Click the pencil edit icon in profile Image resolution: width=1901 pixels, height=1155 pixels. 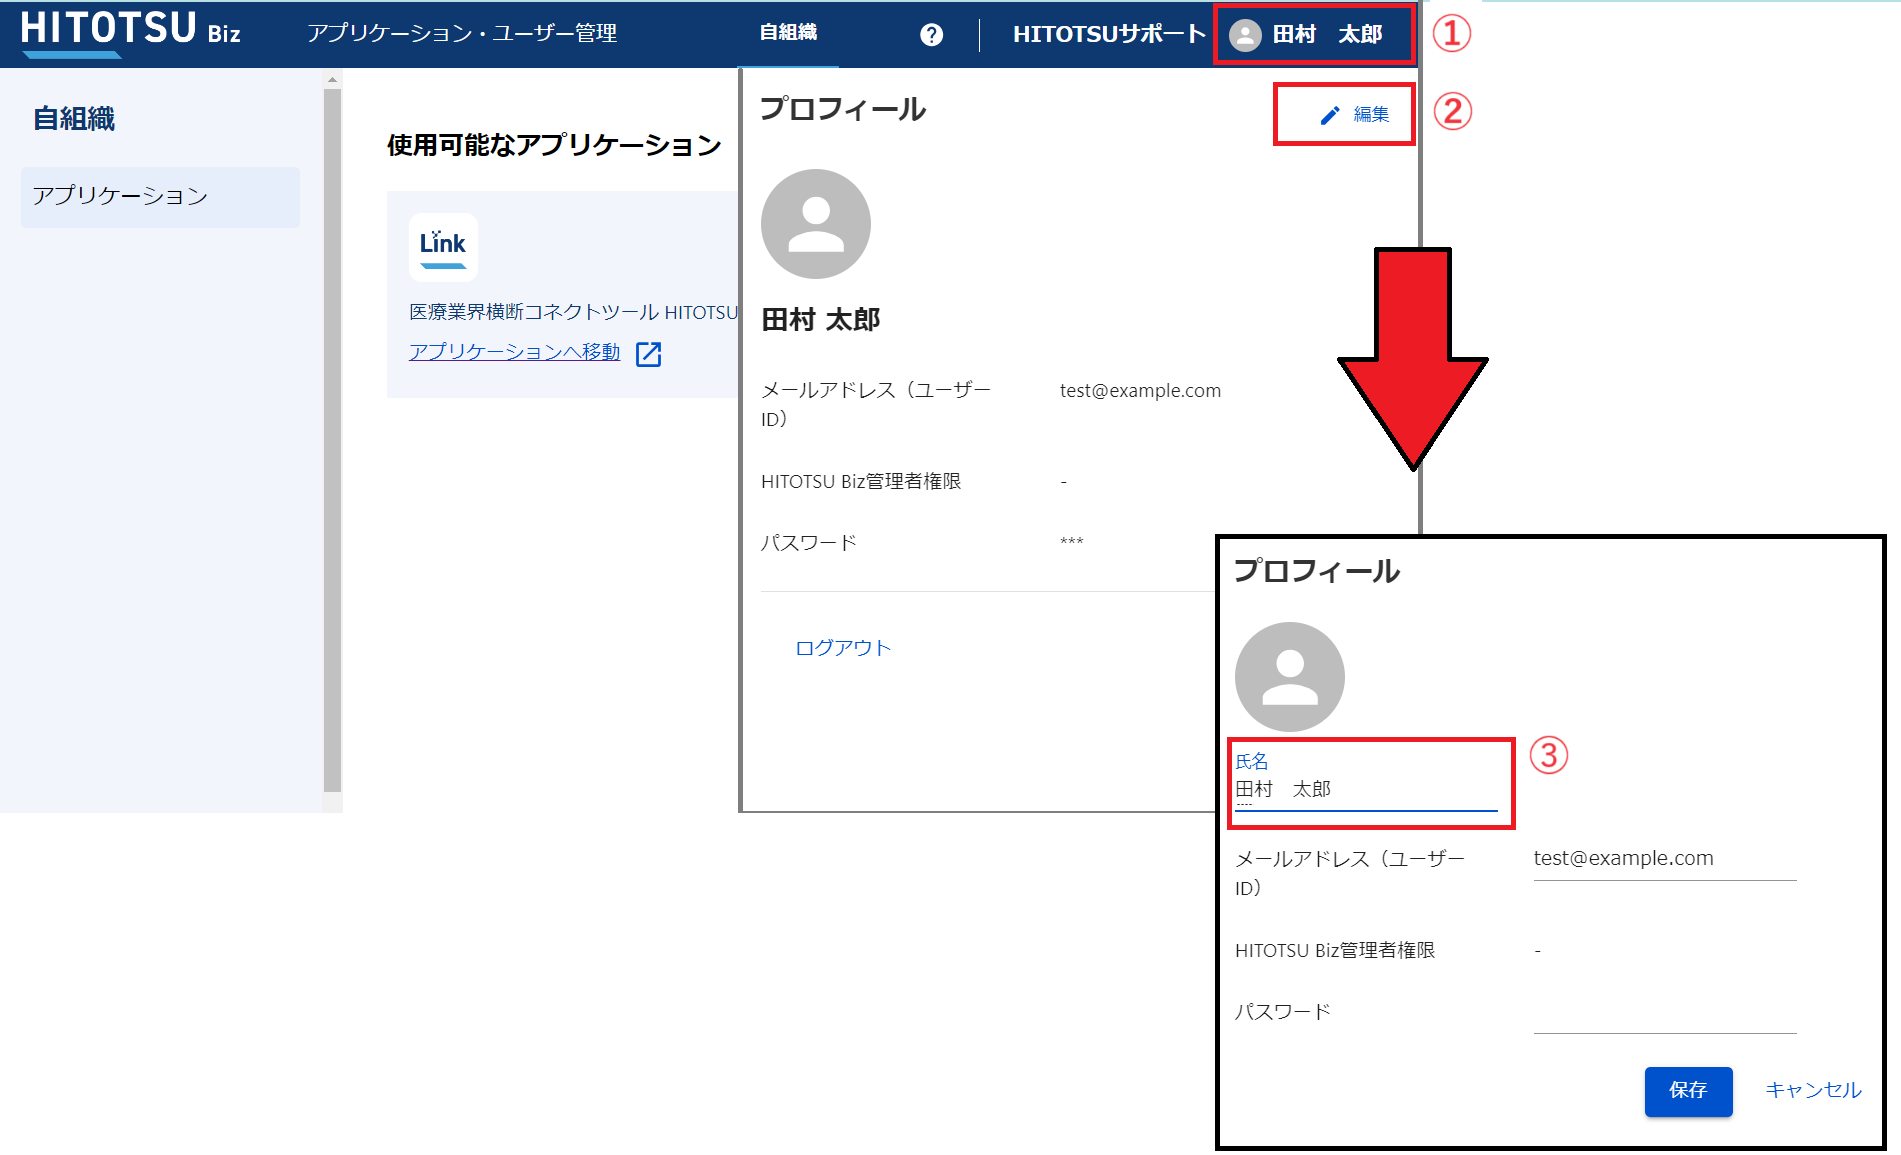coord(1329,115)
